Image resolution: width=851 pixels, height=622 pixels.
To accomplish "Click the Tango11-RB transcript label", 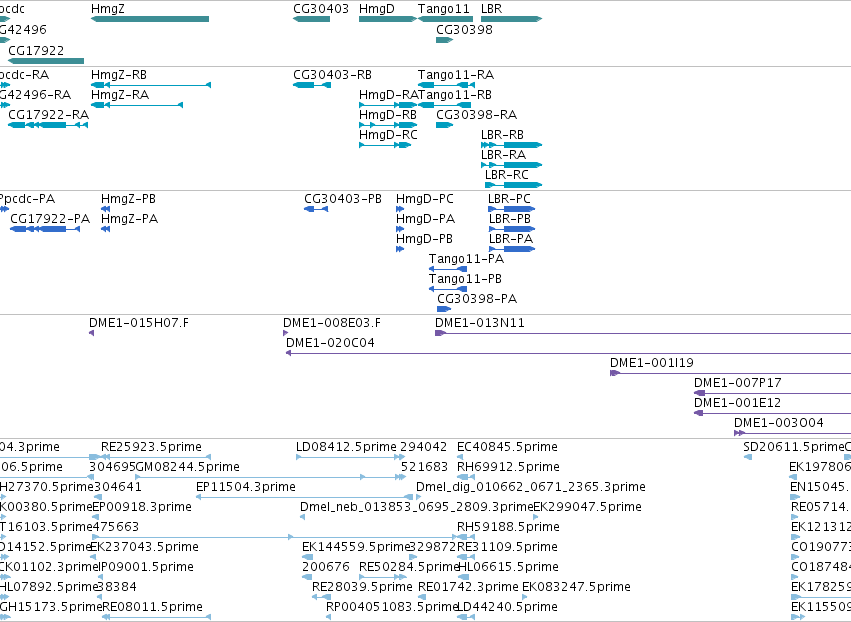I will pyautogui.click(x=455, y=95).
